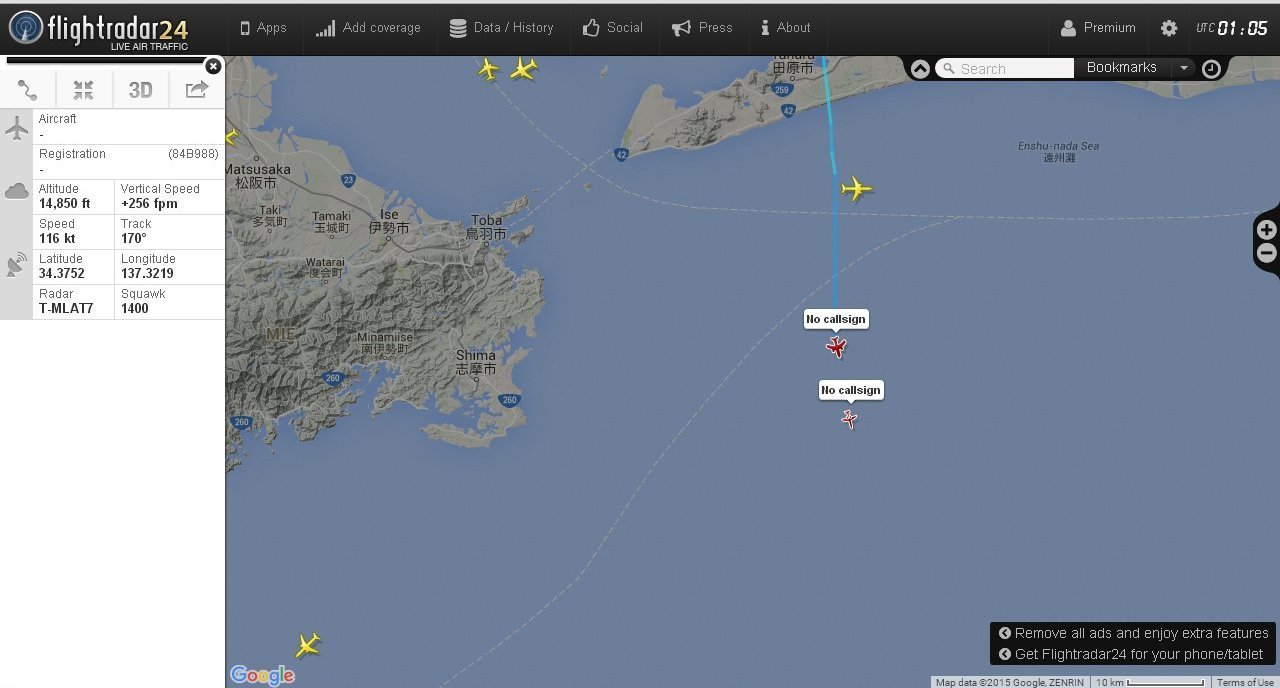Image resolution: width=1280 pixels, height=688 pixels.
Task: Click the share flight icon
Action: [x=197, y=90]
